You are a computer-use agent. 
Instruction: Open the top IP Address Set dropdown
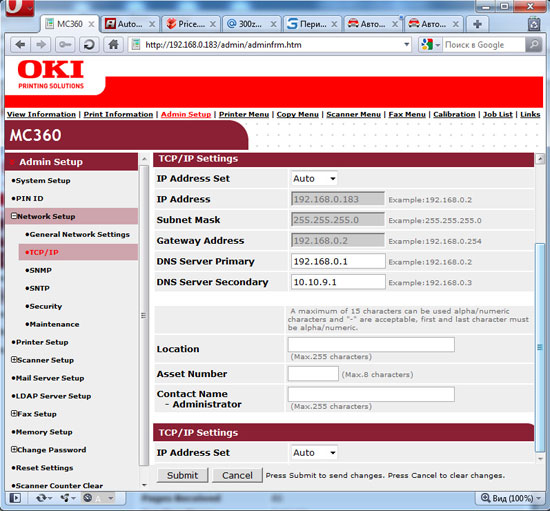click(314, 179)
